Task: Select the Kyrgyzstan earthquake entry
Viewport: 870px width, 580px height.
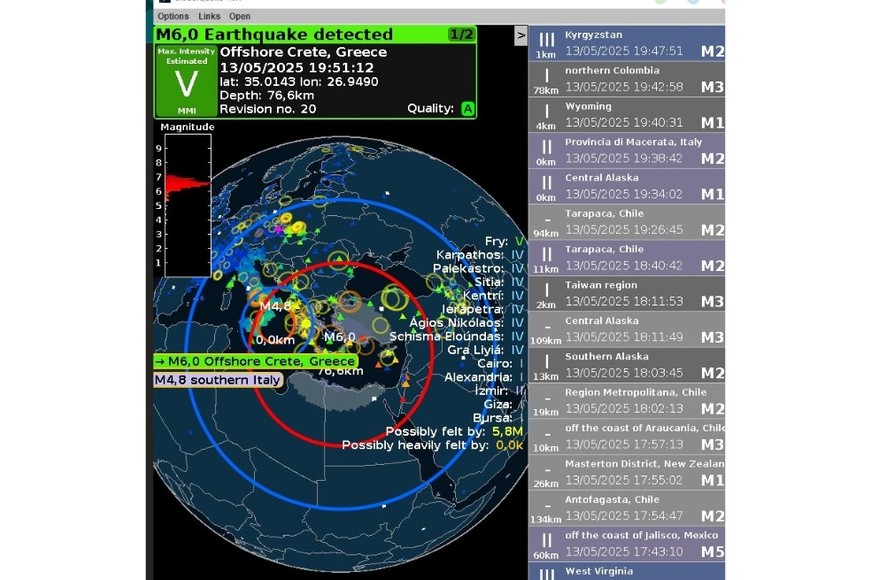Action: [x=626, y=44]
